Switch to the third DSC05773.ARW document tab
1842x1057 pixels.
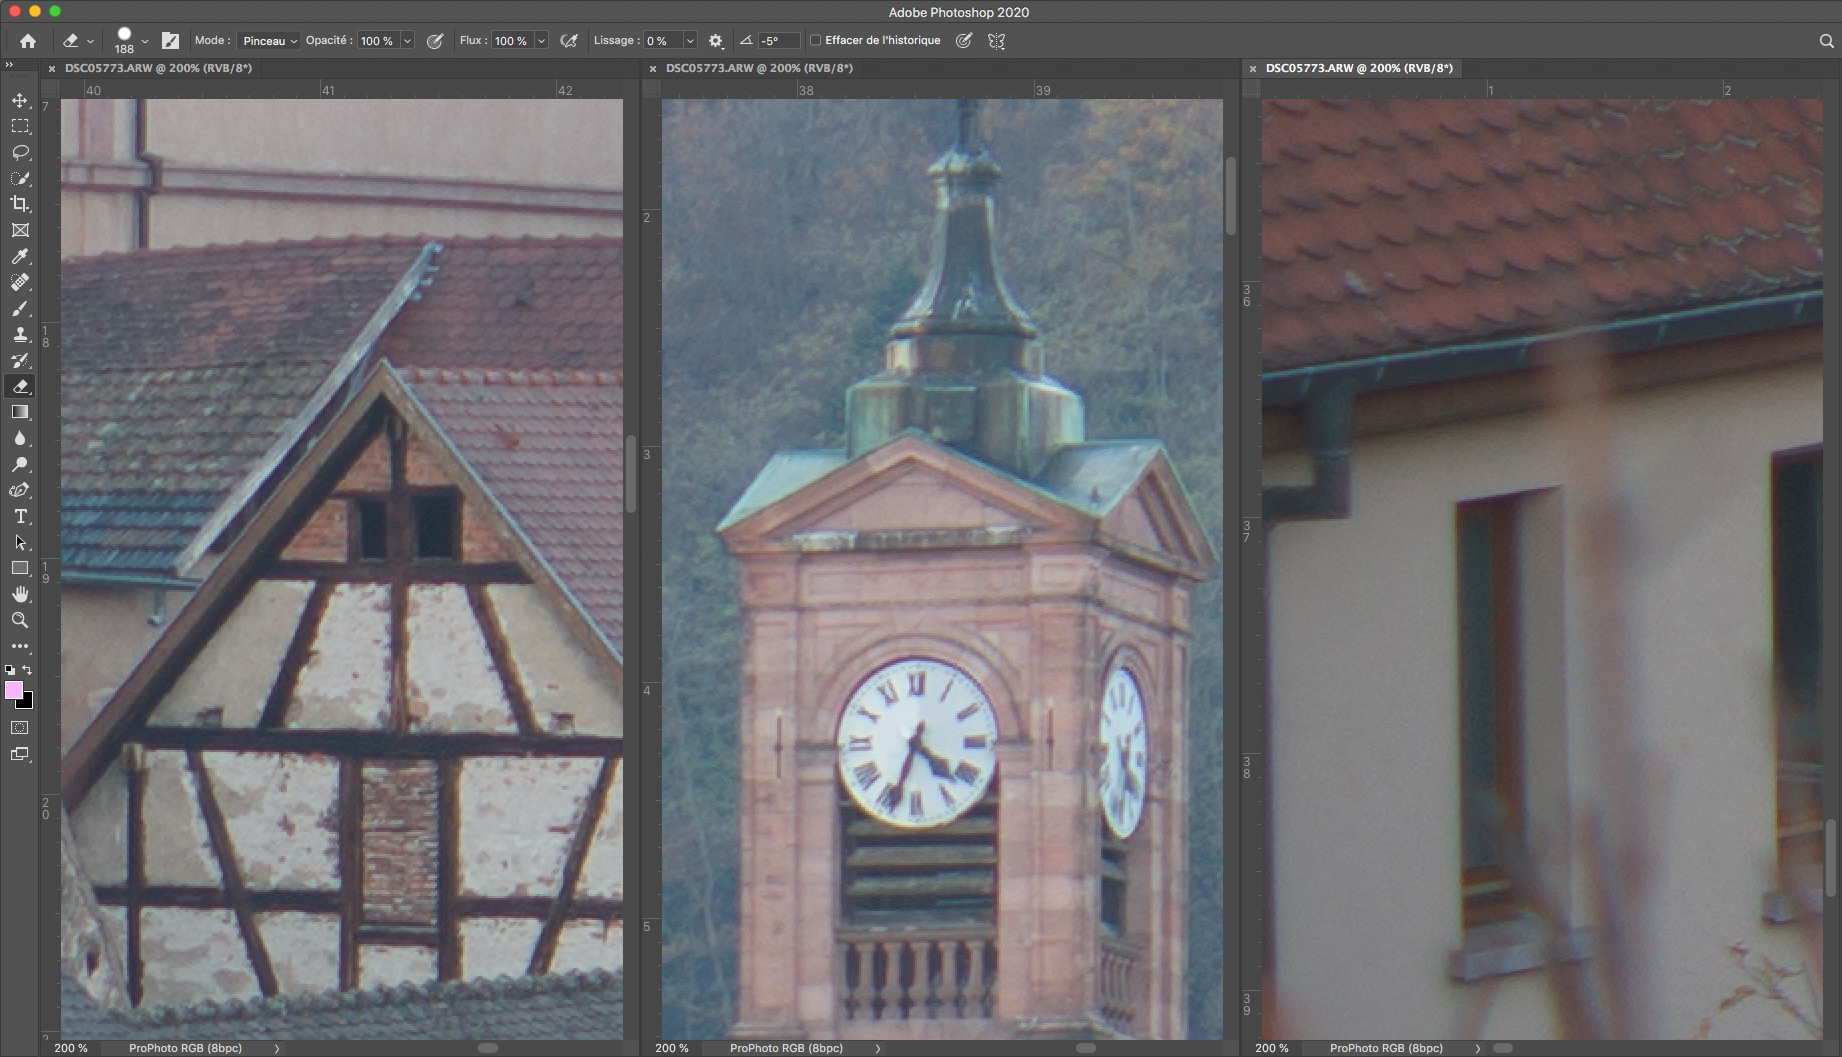click(x=1358, y=68)
